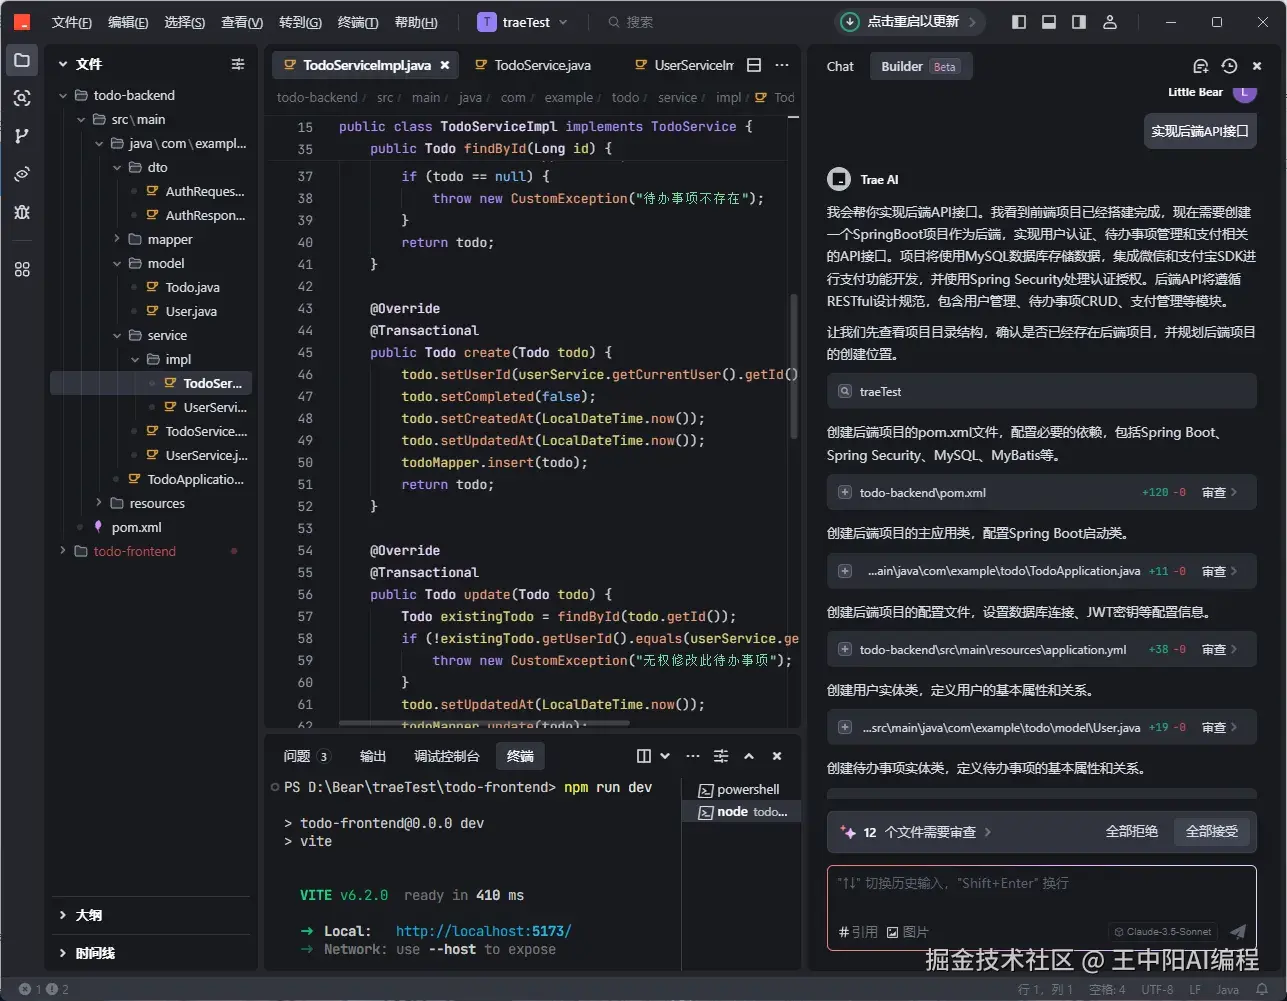
Task: Select the node todo terminal entry
Action: [x=742, y=812]
